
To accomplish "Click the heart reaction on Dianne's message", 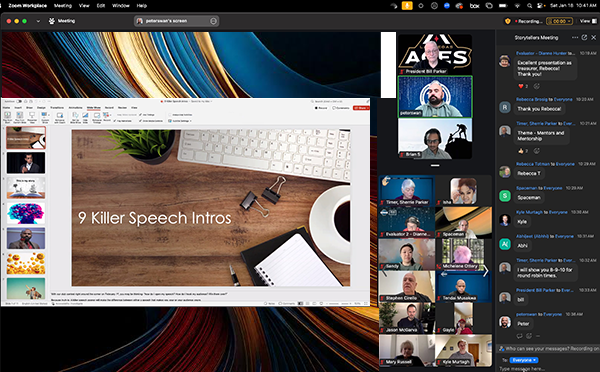I will coord(523,86).
